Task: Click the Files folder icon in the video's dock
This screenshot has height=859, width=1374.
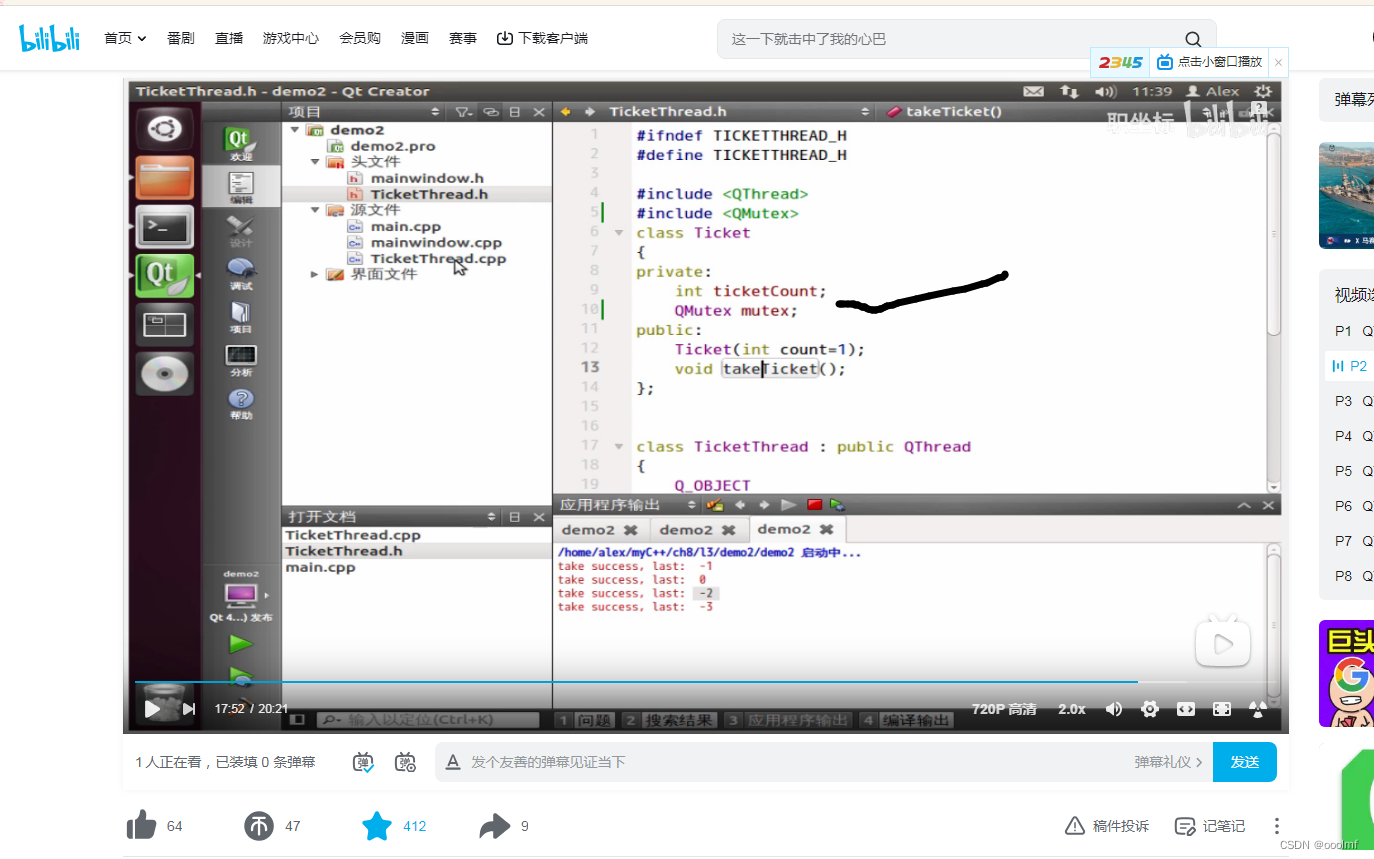Action: point(164,177)
